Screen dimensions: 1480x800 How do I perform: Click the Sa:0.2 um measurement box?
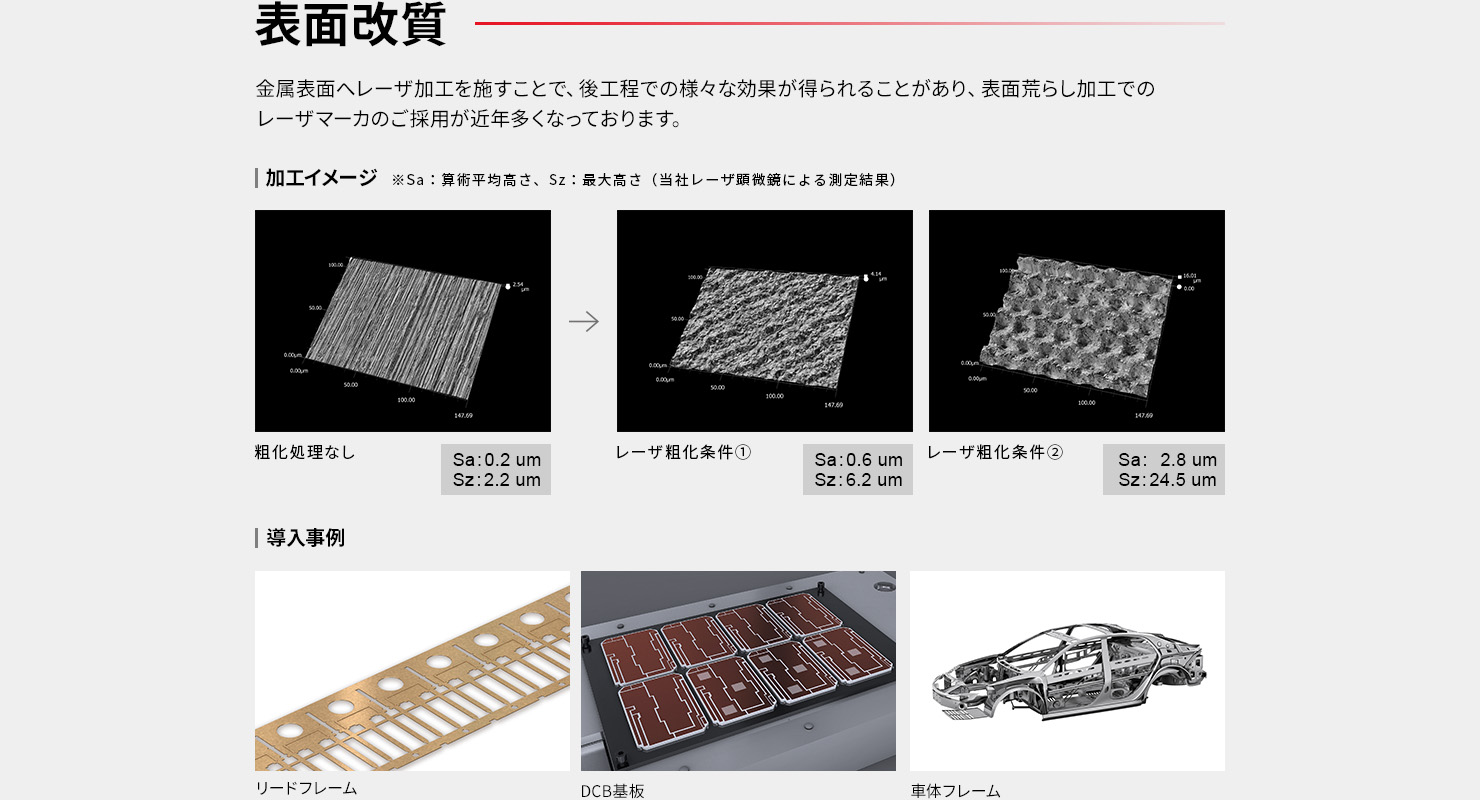[x=495, y=468]
